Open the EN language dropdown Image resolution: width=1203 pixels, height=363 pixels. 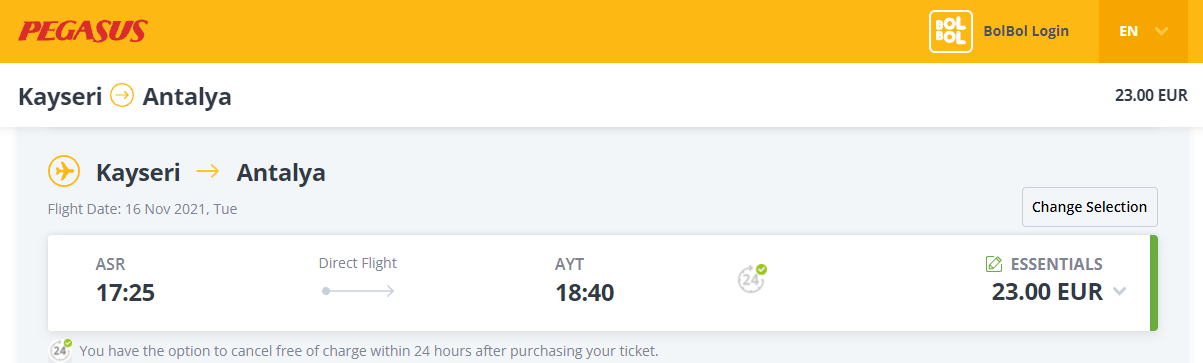[1143, 31]
